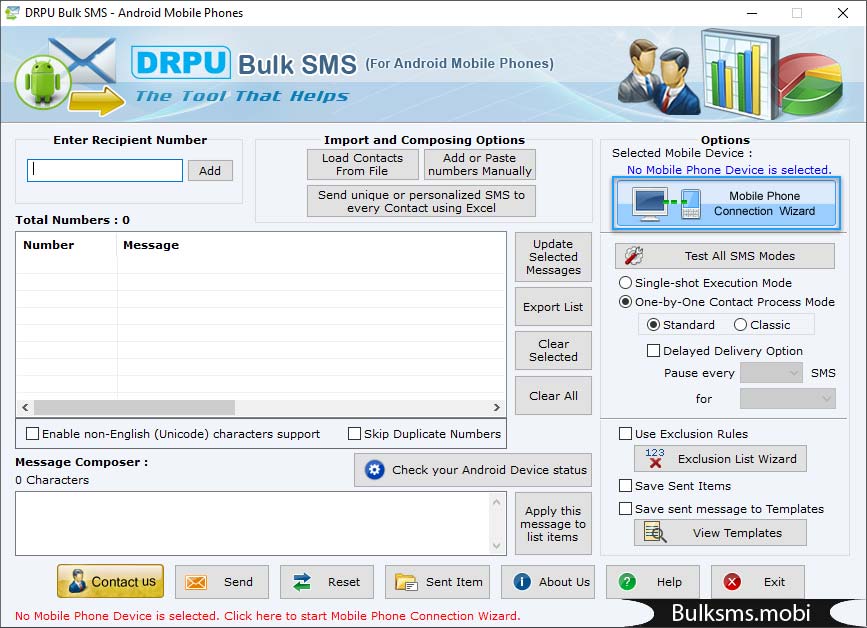Open the Pause every SMS dropdown
Viewport: 867px width, 628px height.
771,373
